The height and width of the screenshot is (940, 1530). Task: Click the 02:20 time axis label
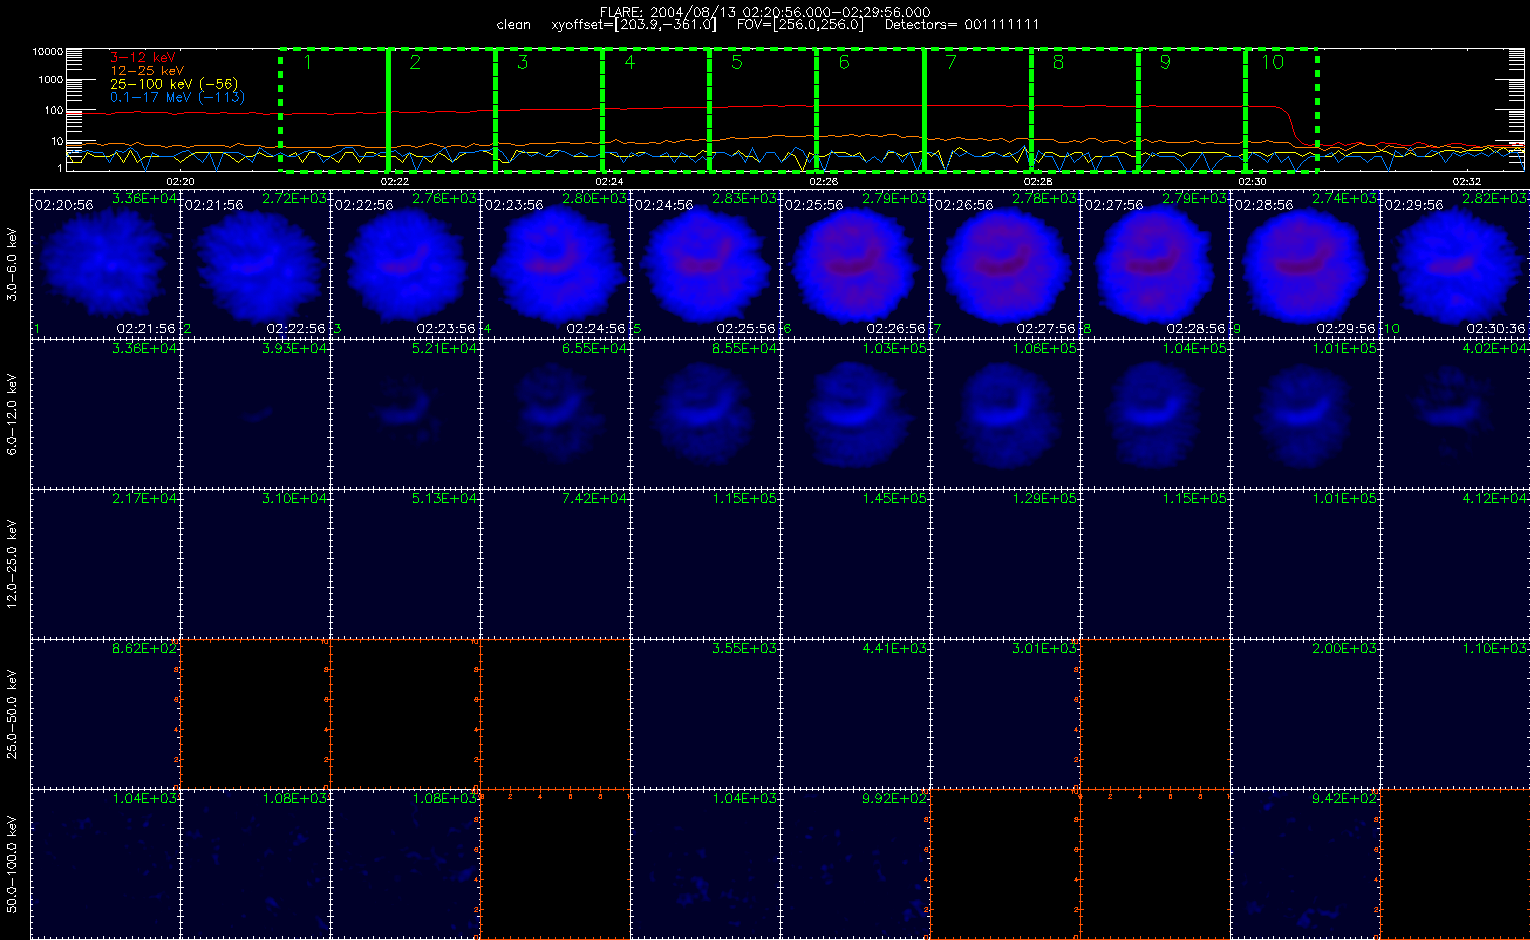[180, 182]
